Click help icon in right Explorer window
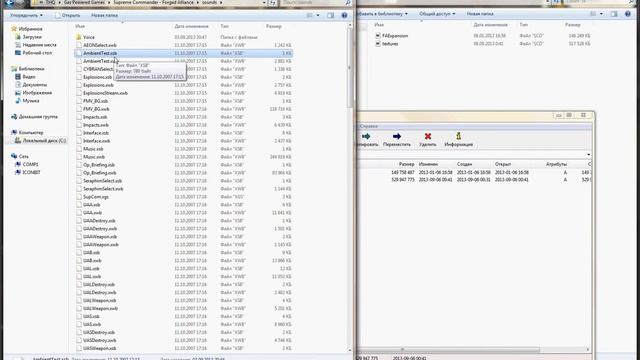640x360 pixels. pos(628,14)
